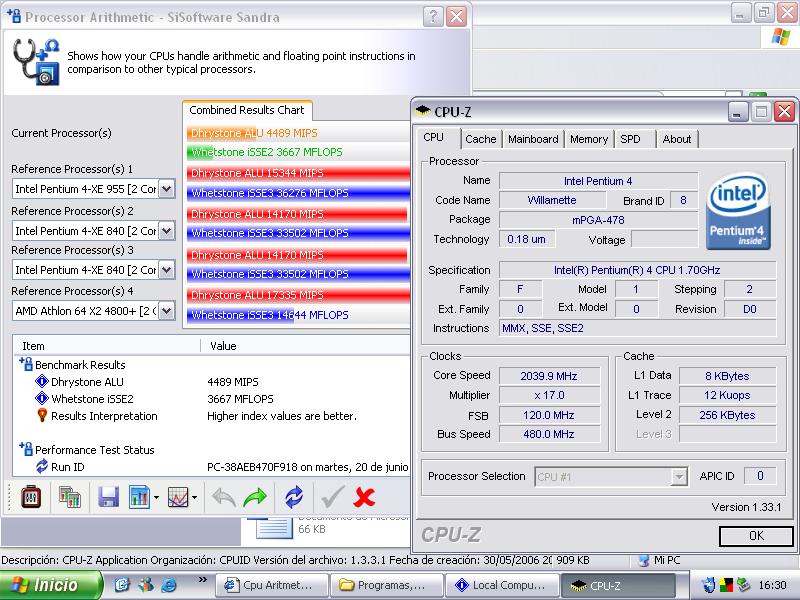The width and height of the screenshot is (800, 600).
Task: Click the Core Speed value field
Action: coord(548,376)
